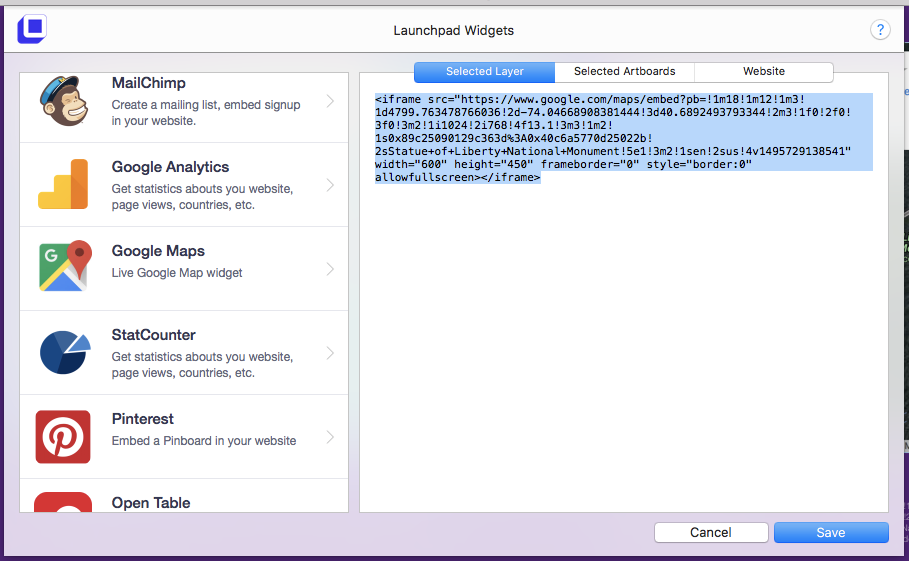Expand the Google Maps widget chevron
The image size is (909, 561).
330,269
